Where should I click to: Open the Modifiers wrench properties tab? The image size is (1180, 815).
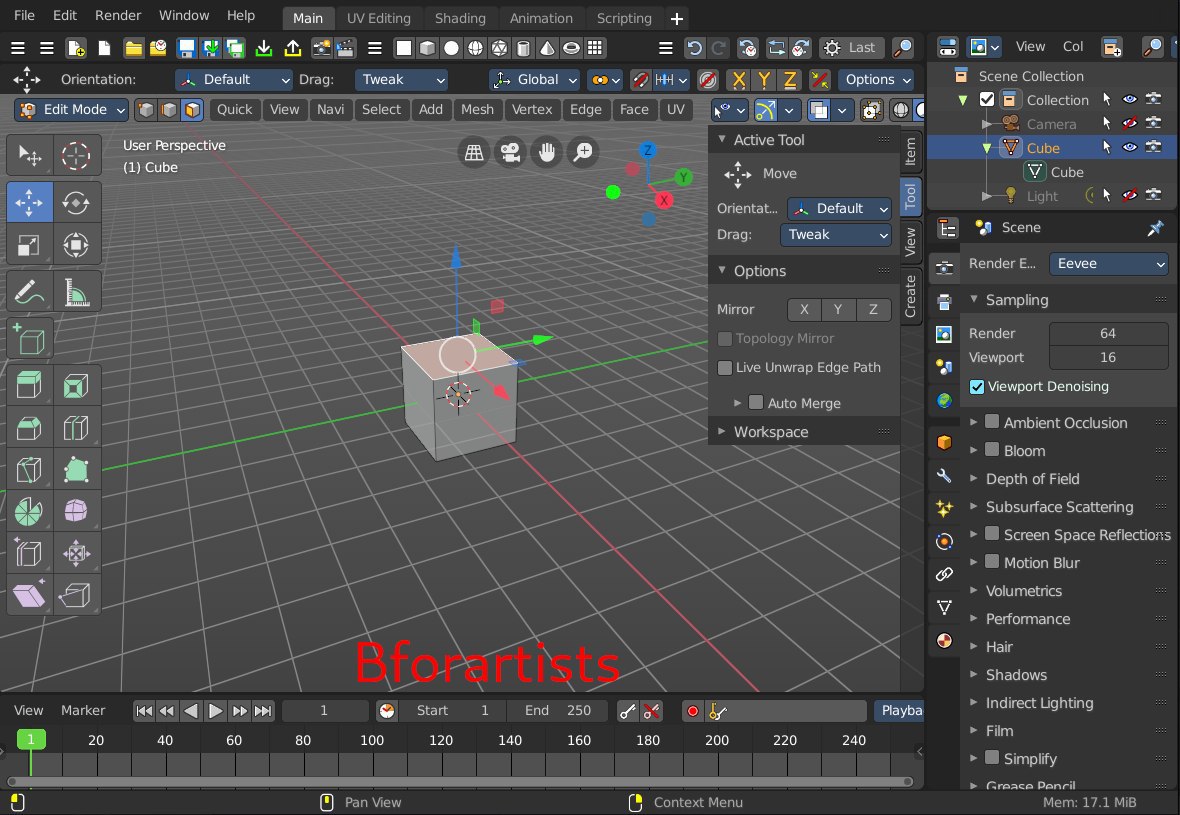pyautogui.click(x=944, y=475)
